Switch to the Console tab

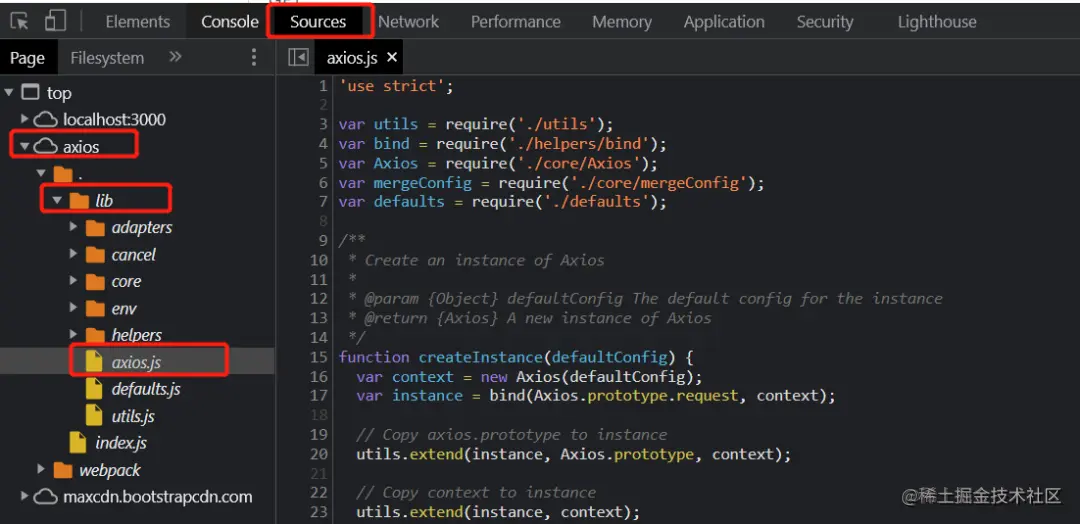(x=229, y=22)
